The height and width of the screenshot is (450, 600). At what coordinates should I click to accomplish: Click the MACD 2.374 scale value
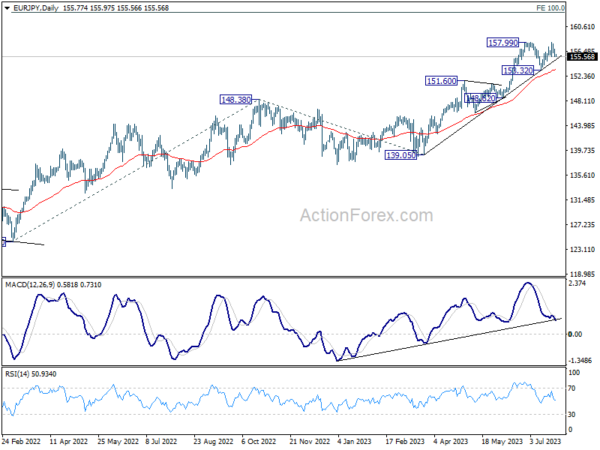[x=577, y=283]
